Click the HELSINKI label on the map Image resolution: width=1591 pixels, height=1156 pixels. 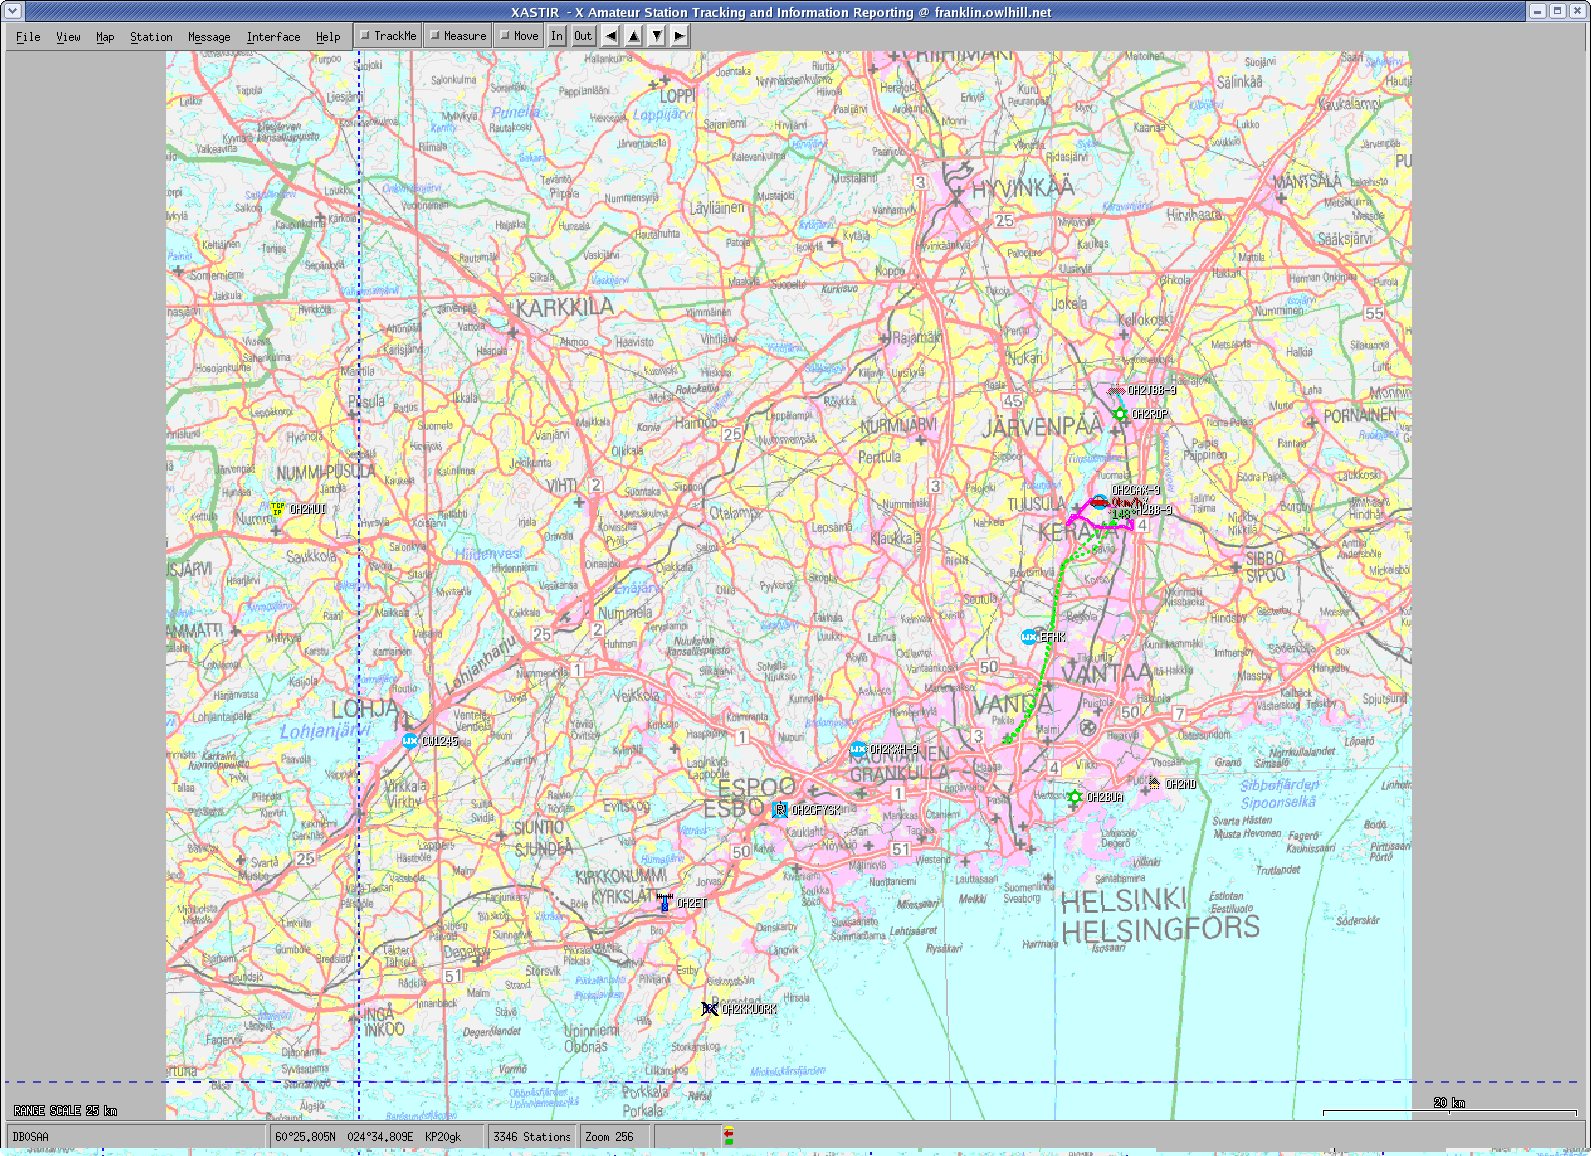[1124, 901]
